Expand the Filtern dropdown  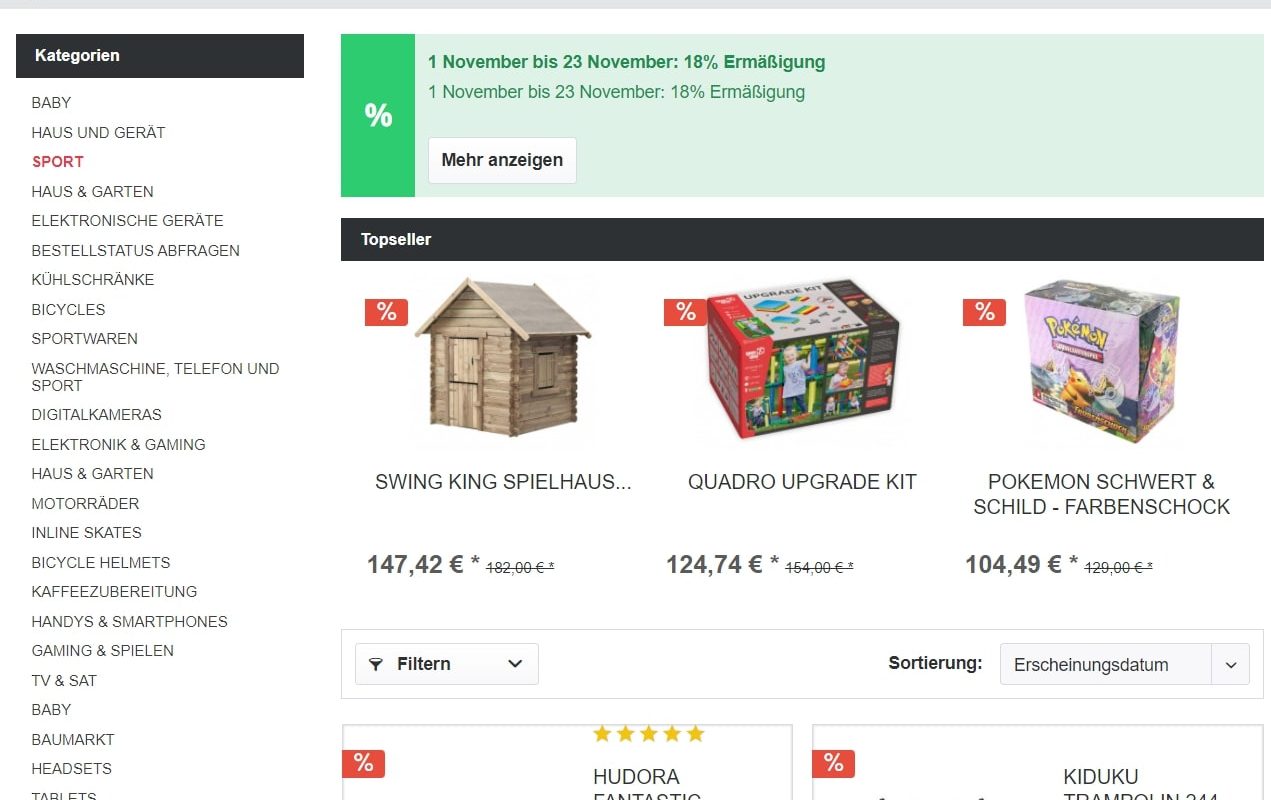447,664
